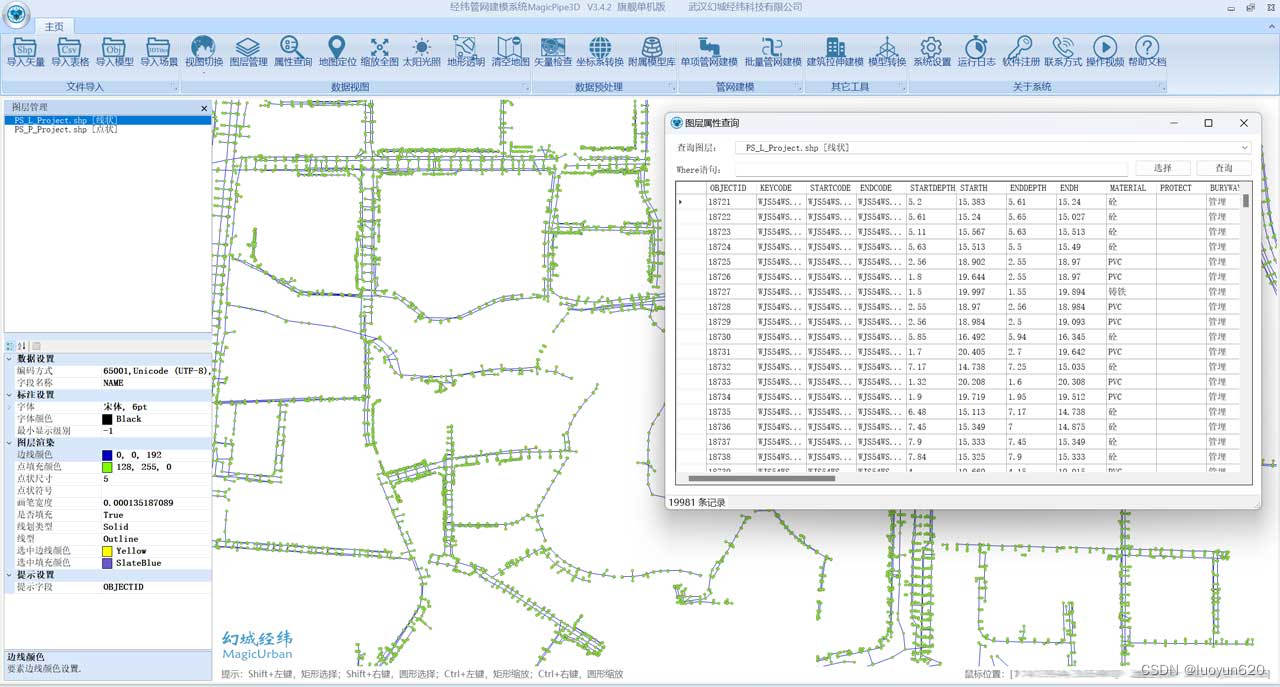Open the 模型转换 model conversion tool
The height and width of the screenshot is (687, 1280).
point(887,52)
